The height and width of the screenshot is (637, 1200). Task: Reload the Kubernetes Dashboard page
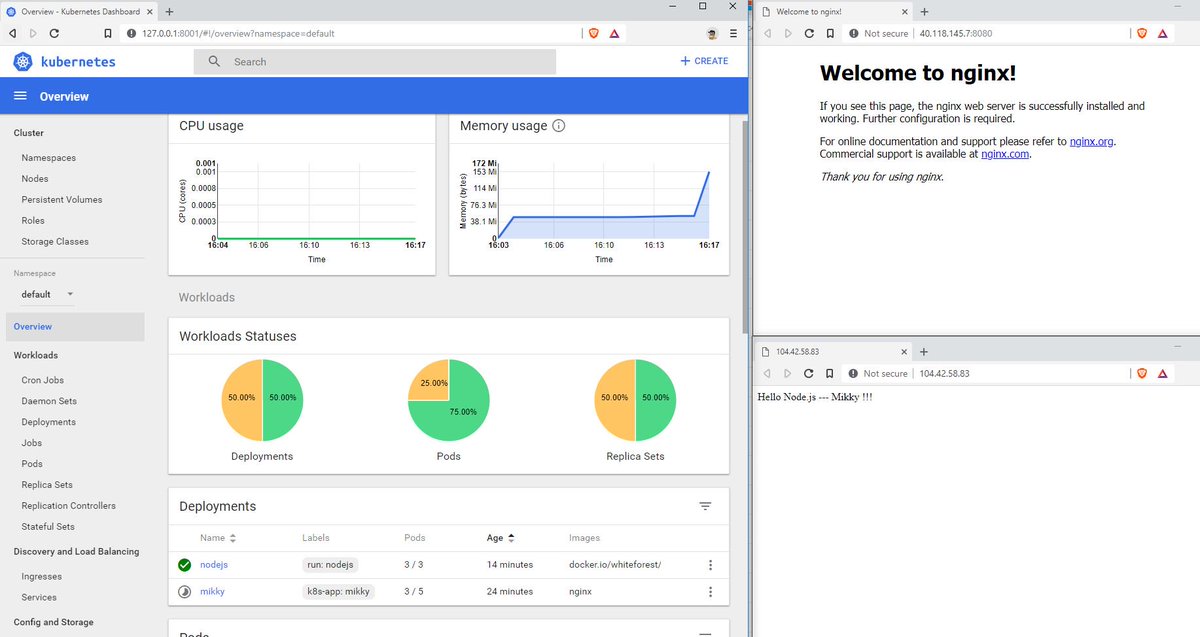pos(54,33)
